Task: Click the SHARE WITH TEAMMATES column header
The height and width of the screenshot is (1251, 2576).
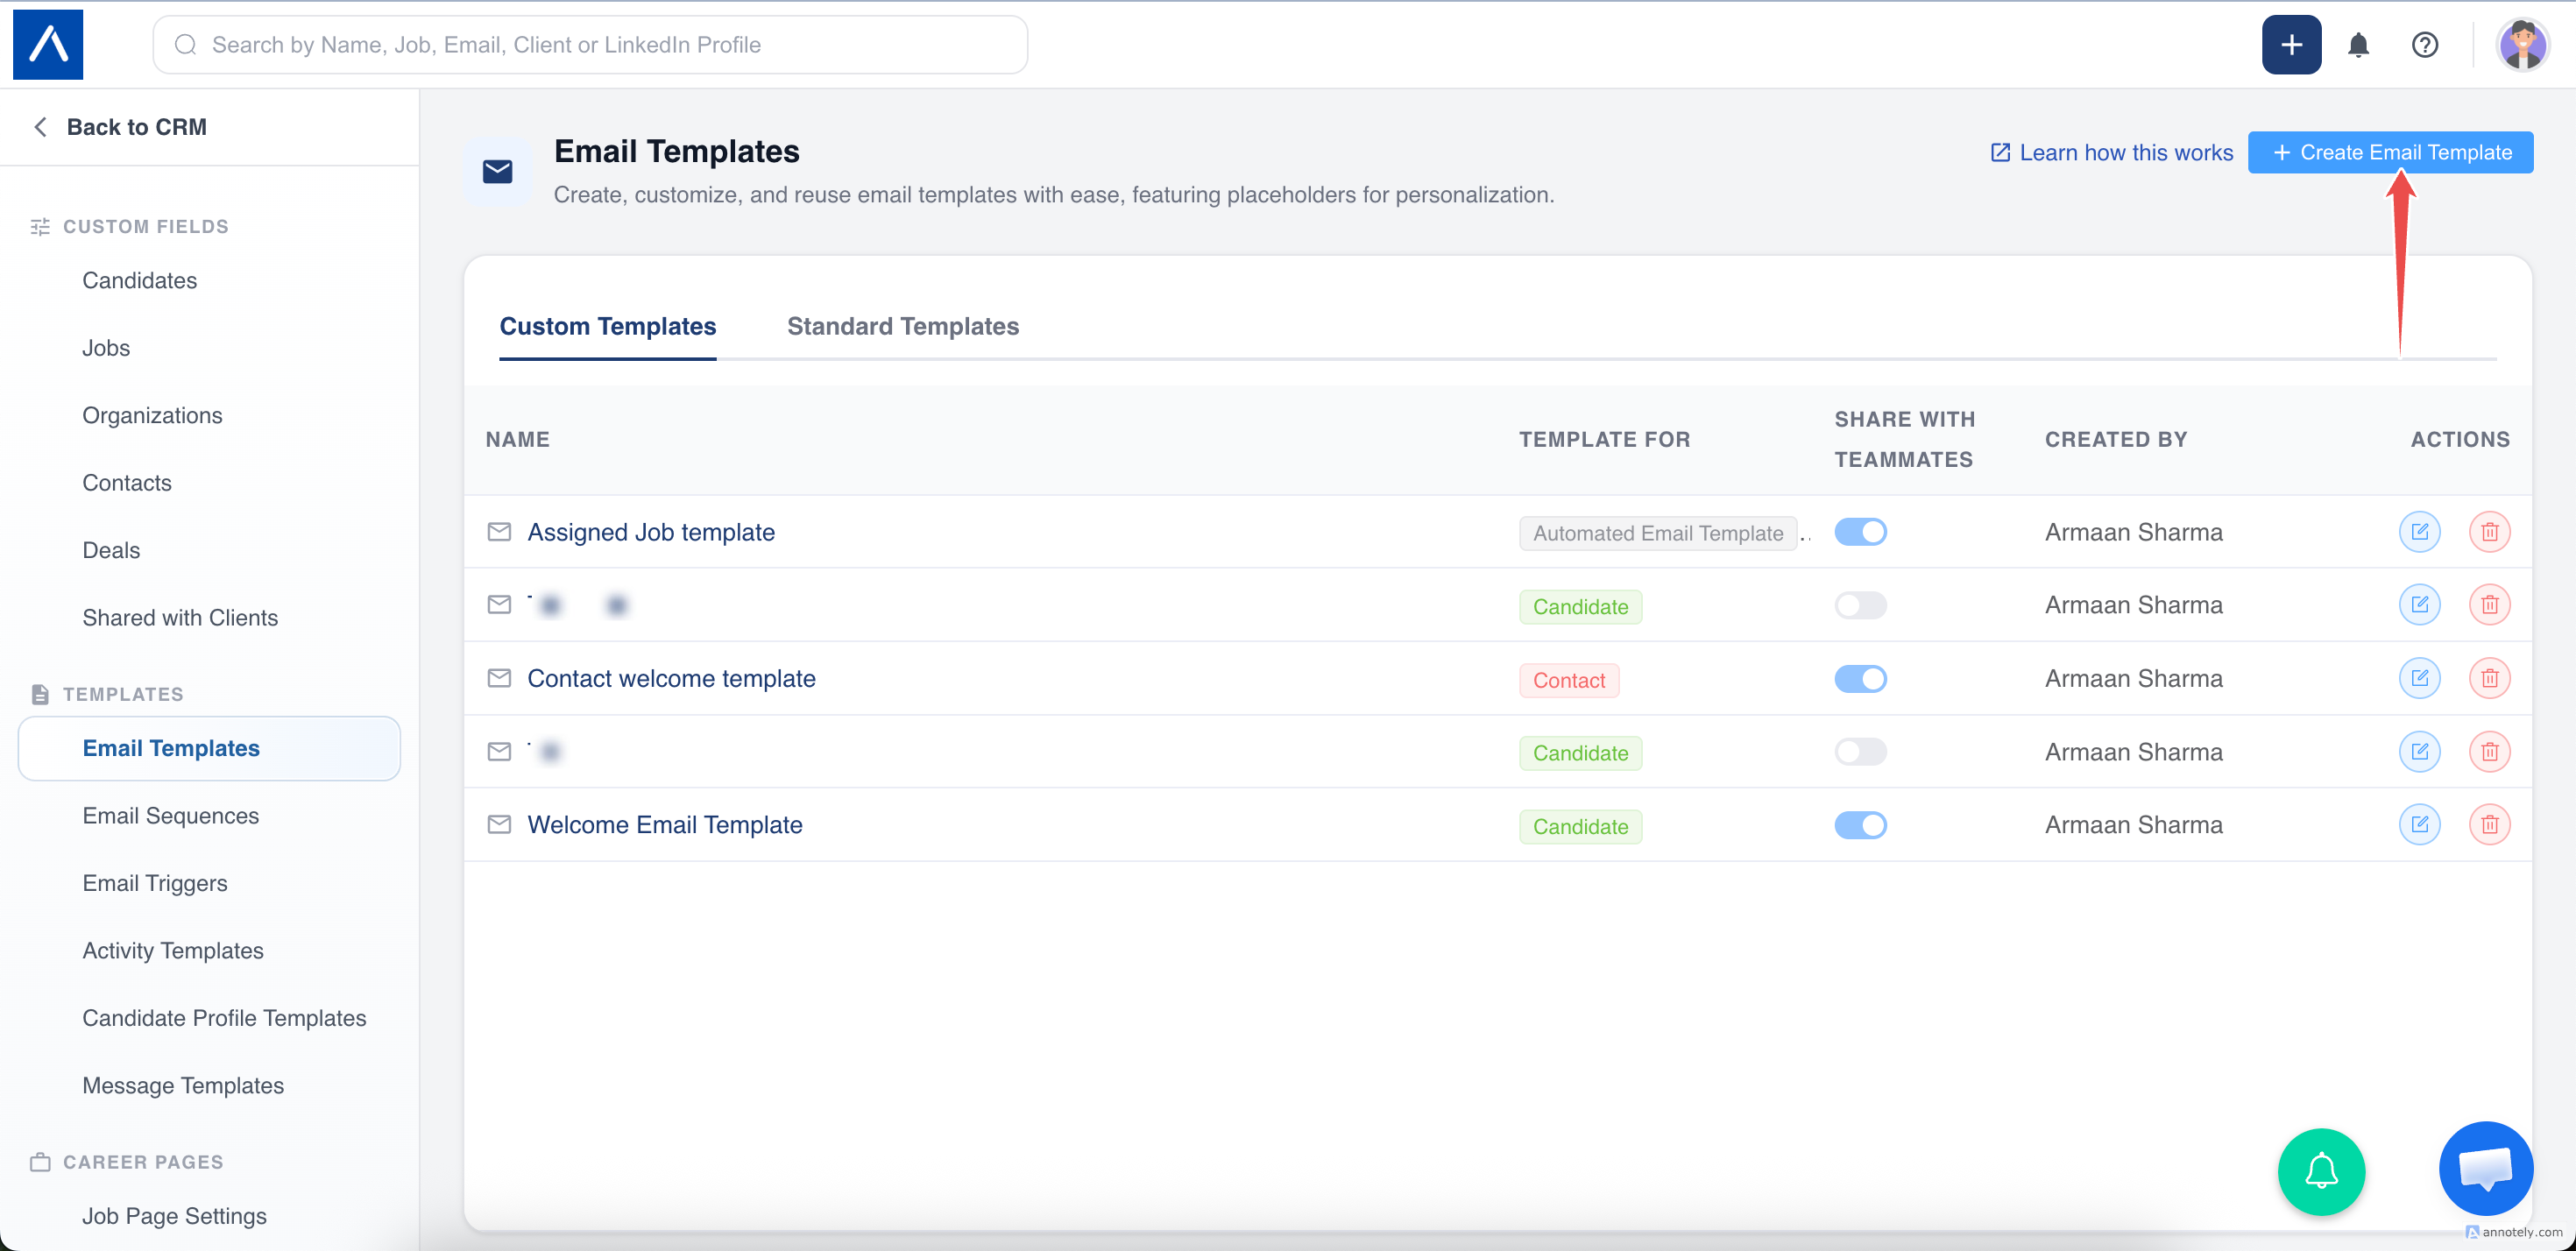Action: click(x=1904, y=439)
